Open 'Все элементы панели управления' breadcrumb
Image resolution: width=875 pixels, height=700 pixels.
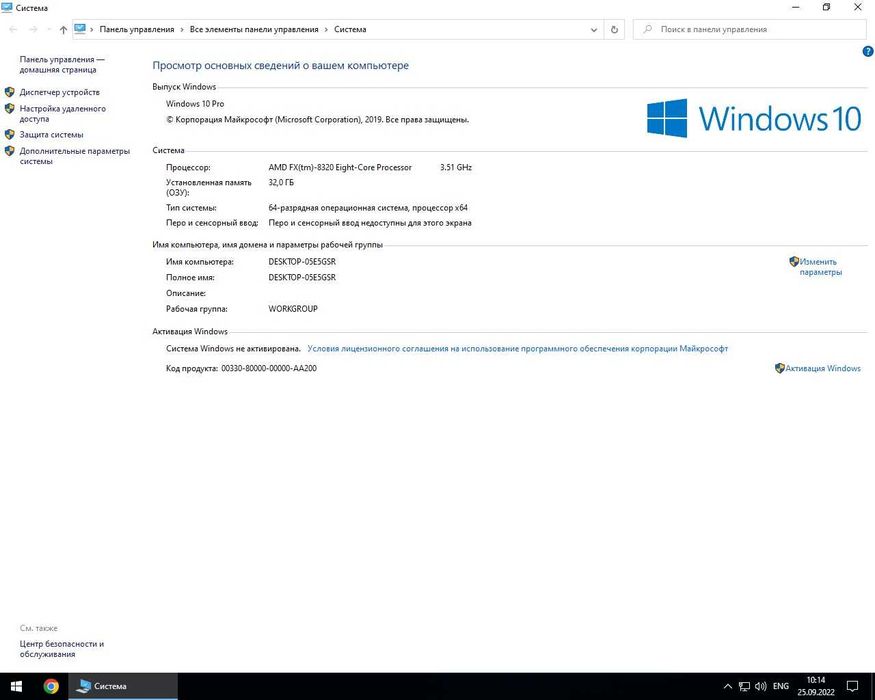coord(254,30)
